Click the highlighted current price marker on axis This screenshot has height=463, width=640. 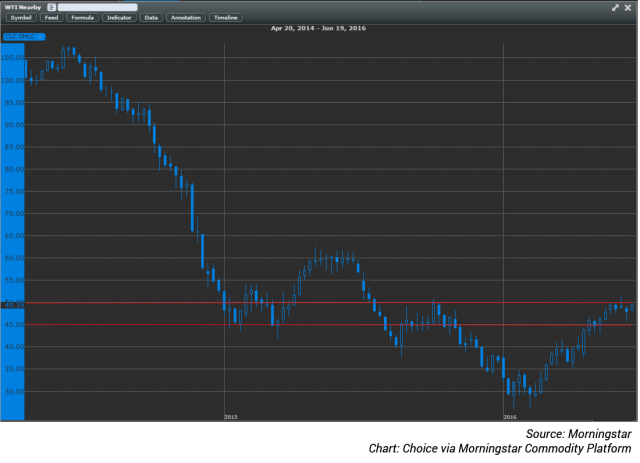[x=13, y=305]
